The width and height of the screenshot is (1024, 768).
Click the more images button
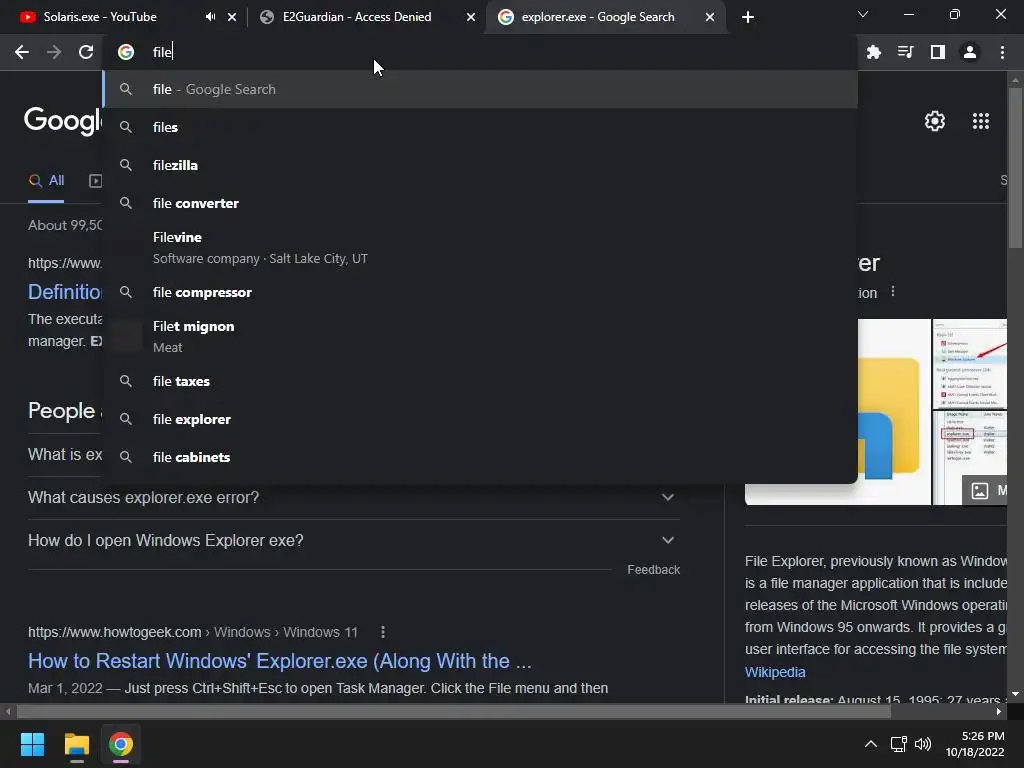click(x=984, y=490)
